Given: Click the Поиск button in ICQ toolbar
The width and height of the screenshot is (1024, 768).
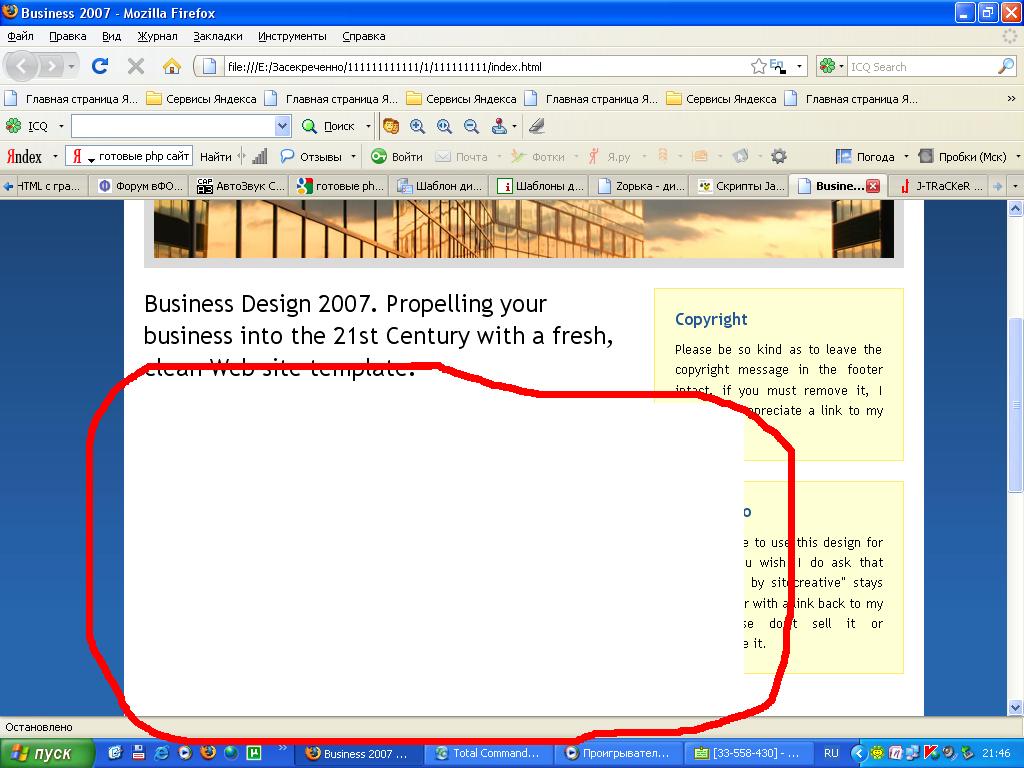Looking at the screenshot, I should click(x=330, y=126).
